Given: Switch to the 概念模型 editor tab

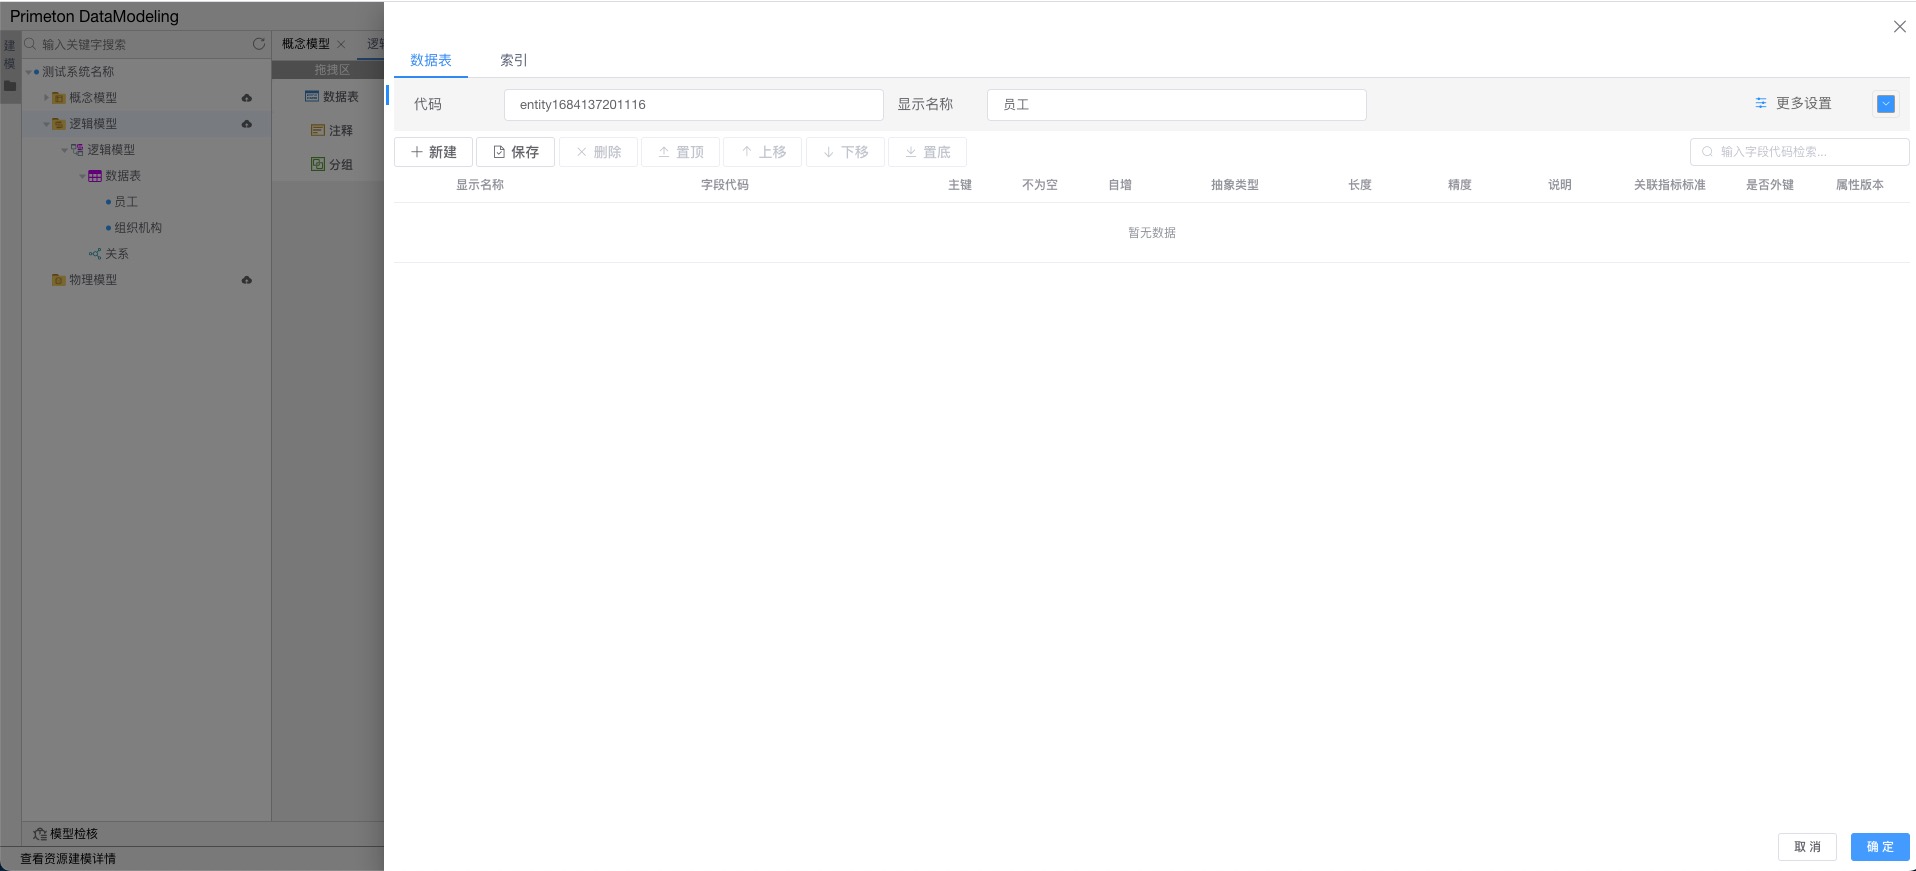Looking at the screenshot, I should tap(306, 44).
